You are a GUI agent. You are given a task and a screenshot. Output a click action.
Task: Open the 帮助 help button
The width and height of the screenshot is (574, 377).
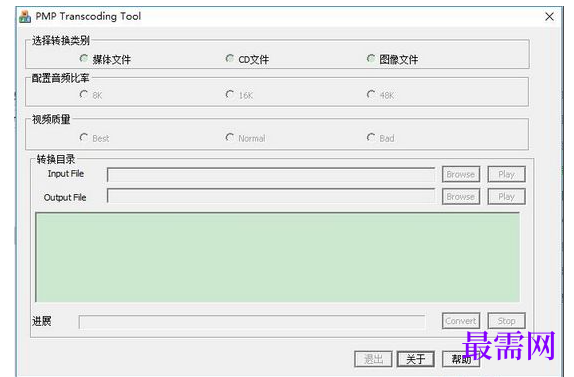click(x=461, y=359)
